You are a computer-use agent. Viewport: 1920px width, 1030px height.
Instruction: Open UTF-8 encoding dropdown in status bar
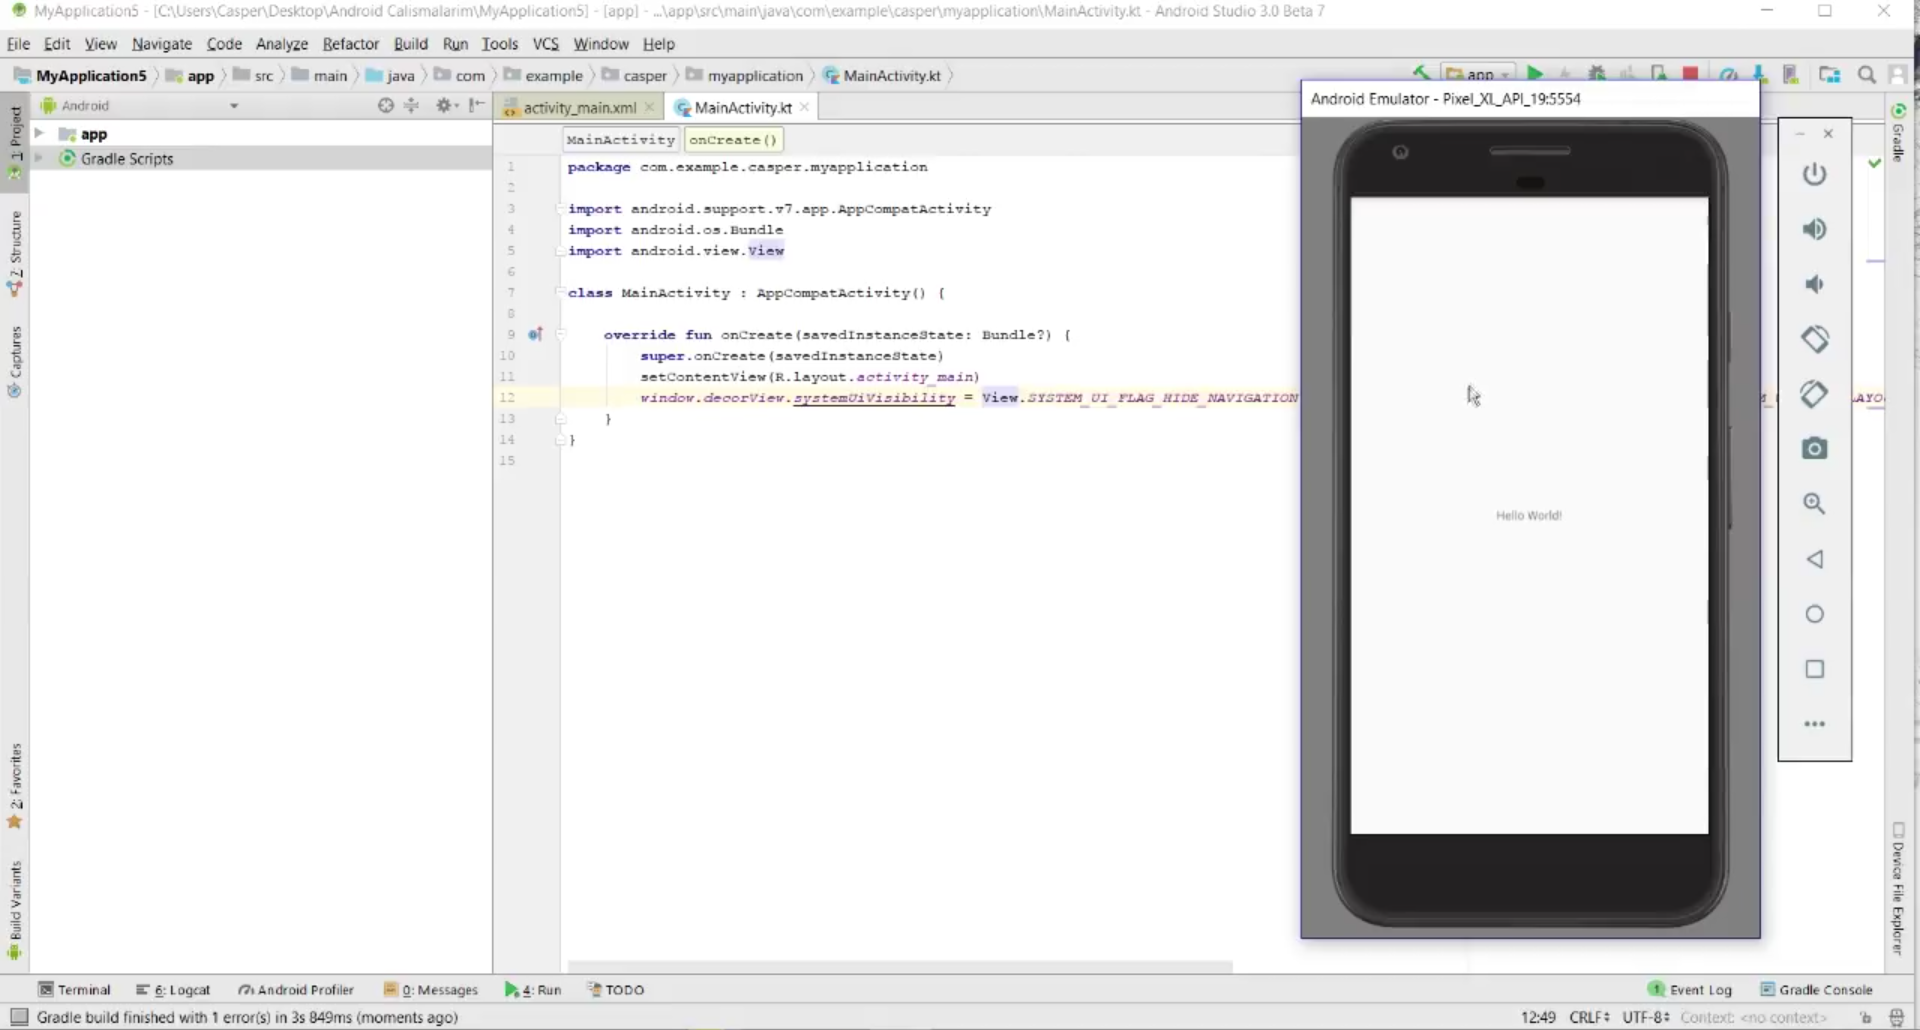(x=1645, y=1017)
